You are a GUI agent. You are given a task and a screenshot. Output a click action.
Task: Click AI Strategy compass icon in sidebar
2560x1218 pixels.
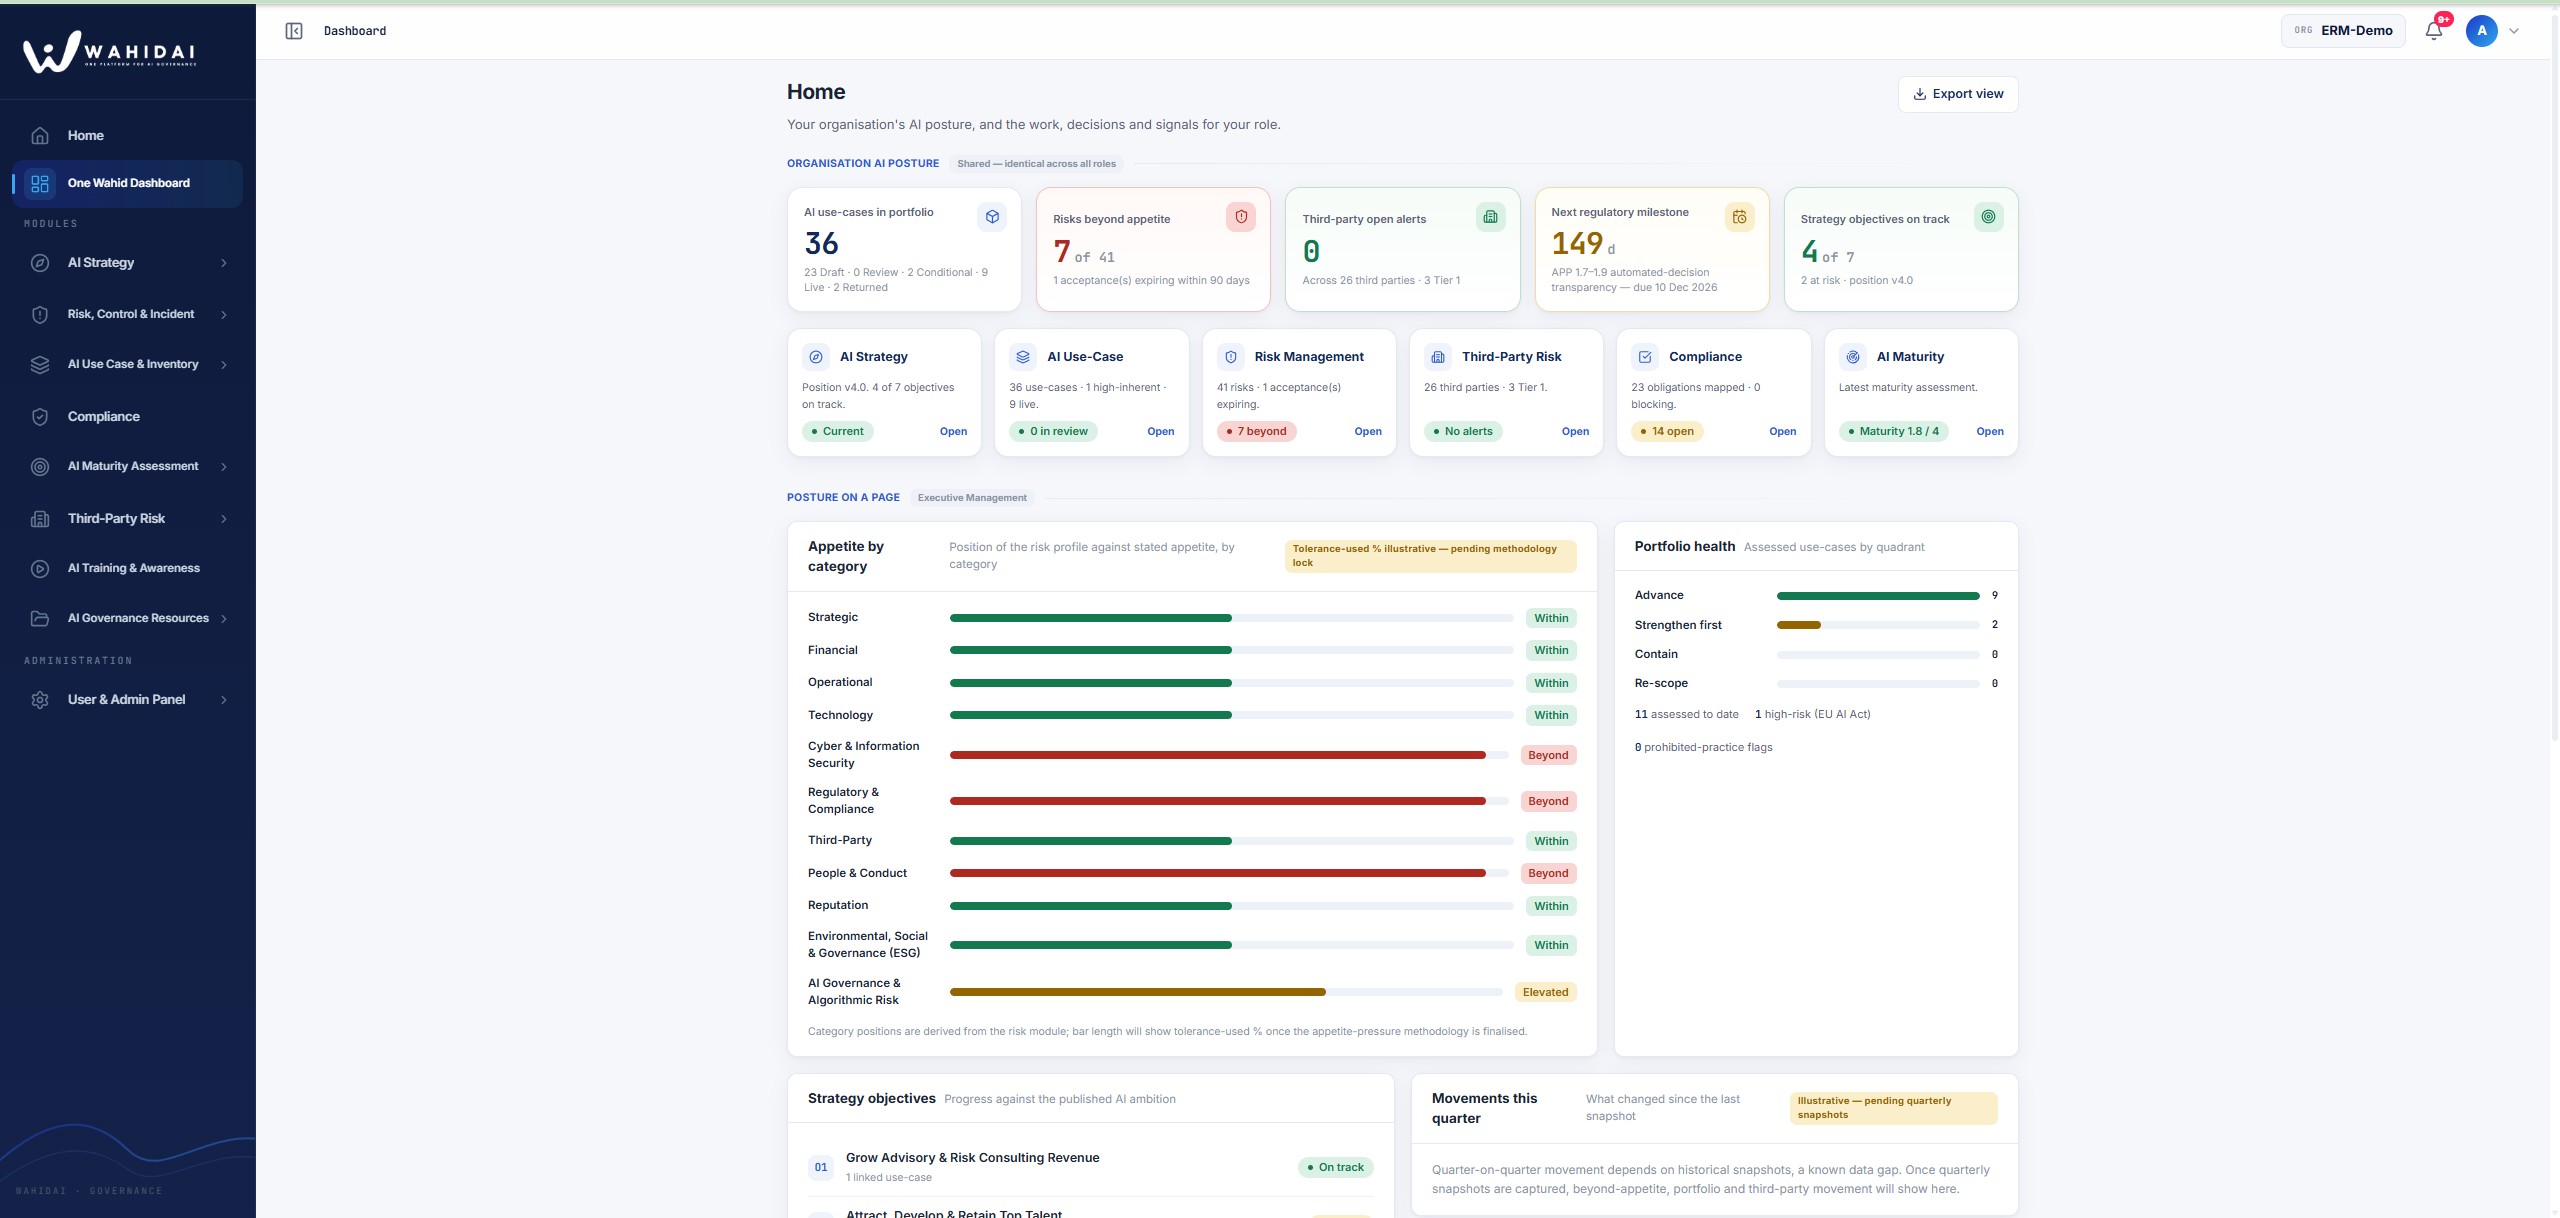click(40, 263)
